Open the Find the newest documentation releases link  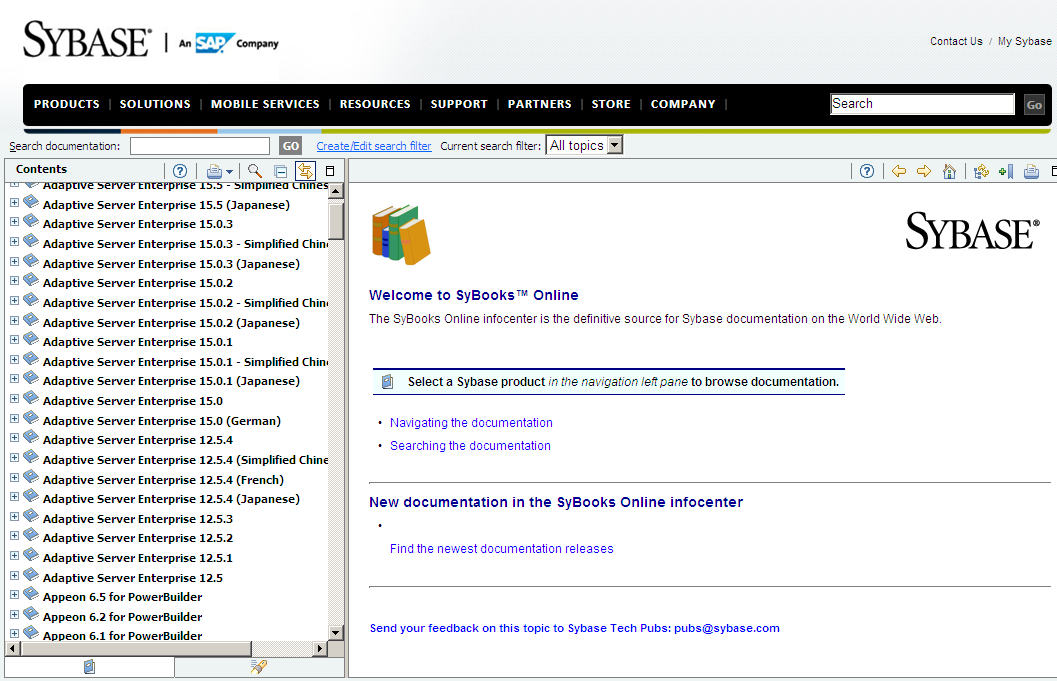502,549
